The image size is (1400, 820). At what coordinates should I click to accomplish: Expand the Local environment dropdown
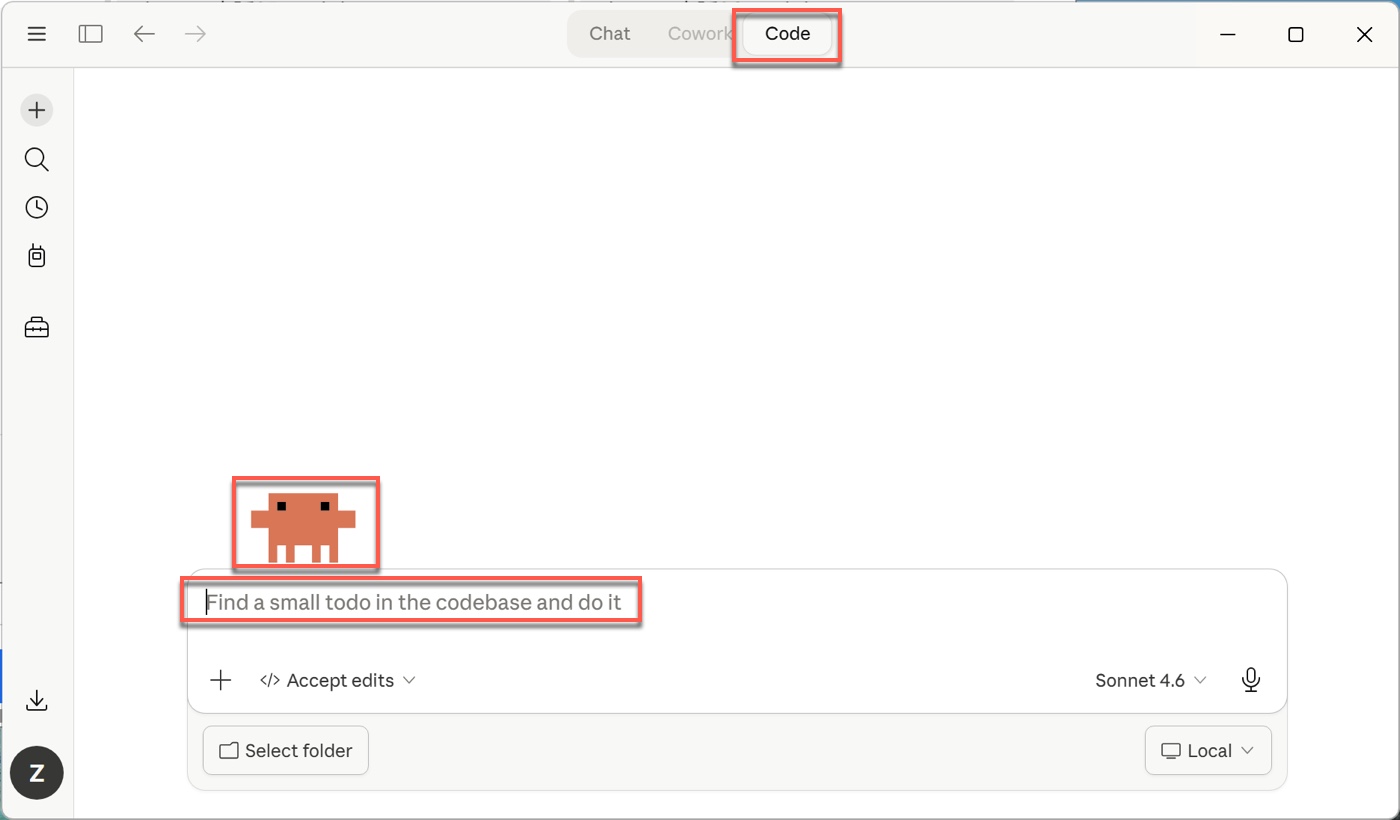(1207, 751)
